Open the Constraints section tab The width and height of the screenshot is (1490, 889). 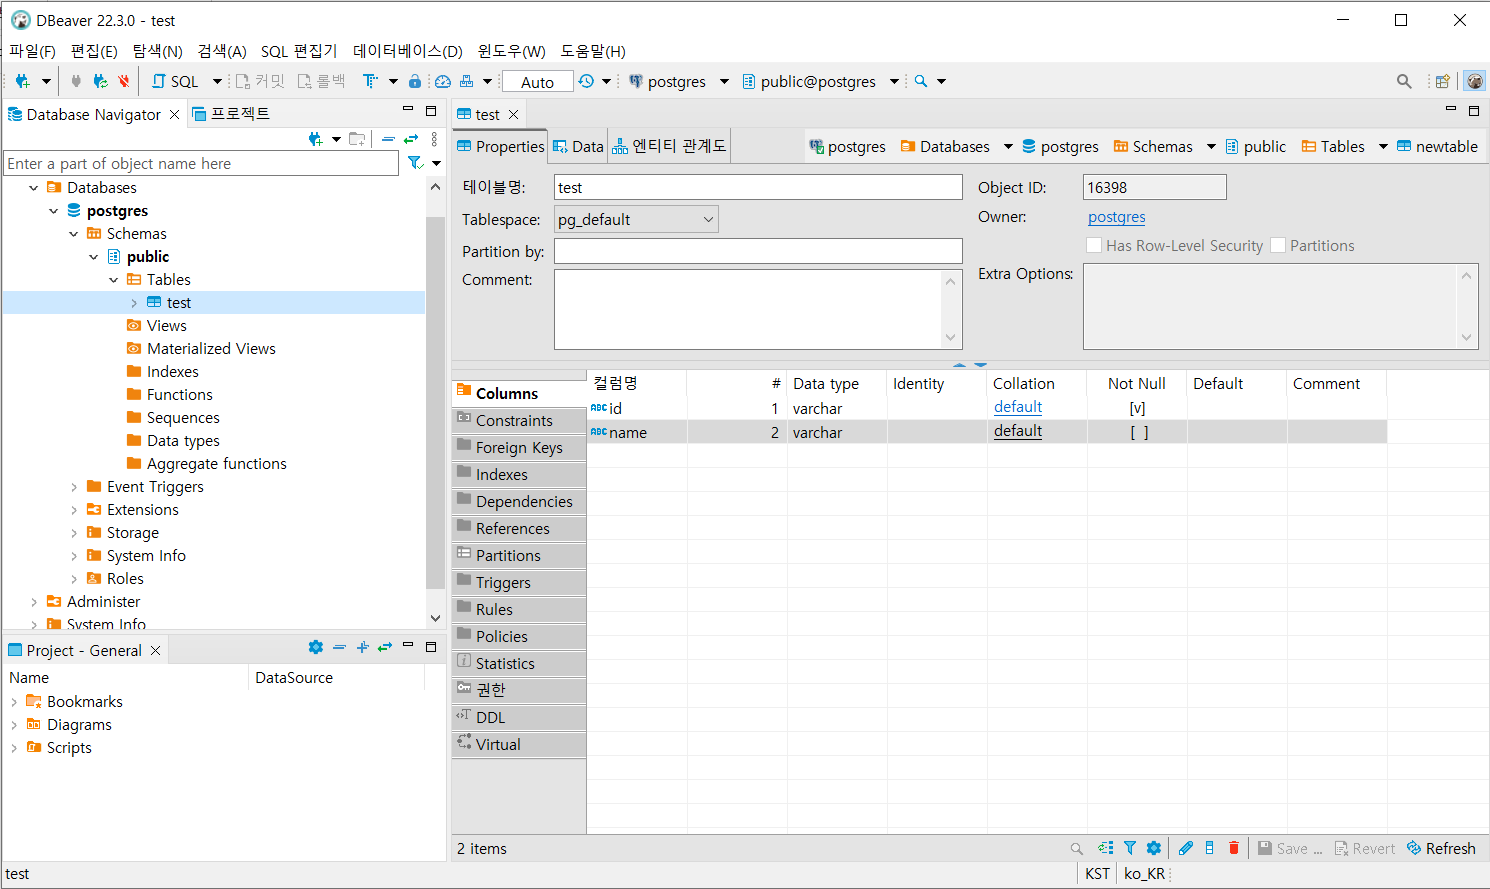point(519,420)
